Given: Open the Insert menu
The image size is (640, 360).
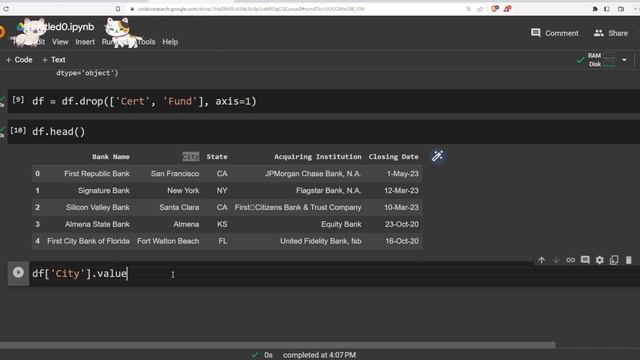Looking at the screenshot, I should (x=85, y=42).
